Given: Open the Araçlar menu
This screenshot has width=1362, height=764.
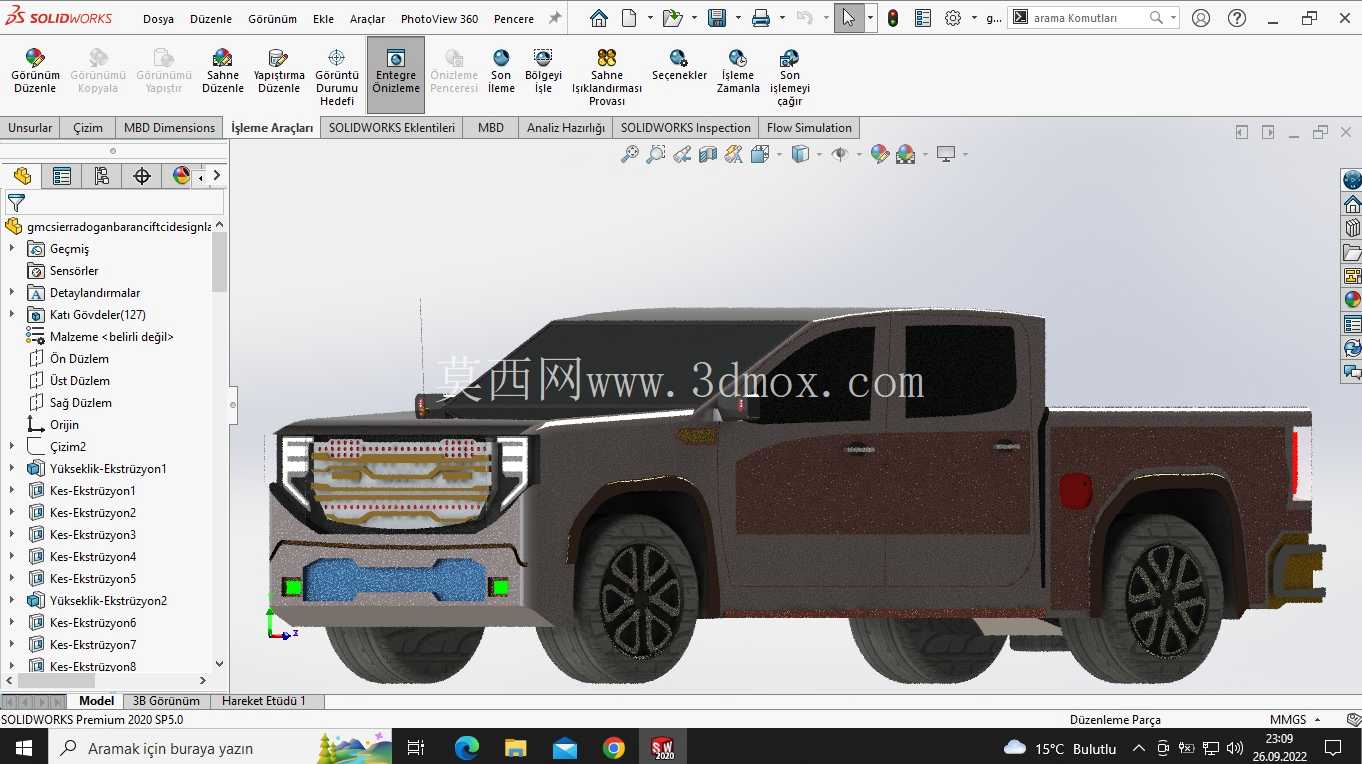Looking at the screenshot, I should (x=367, y=19).
